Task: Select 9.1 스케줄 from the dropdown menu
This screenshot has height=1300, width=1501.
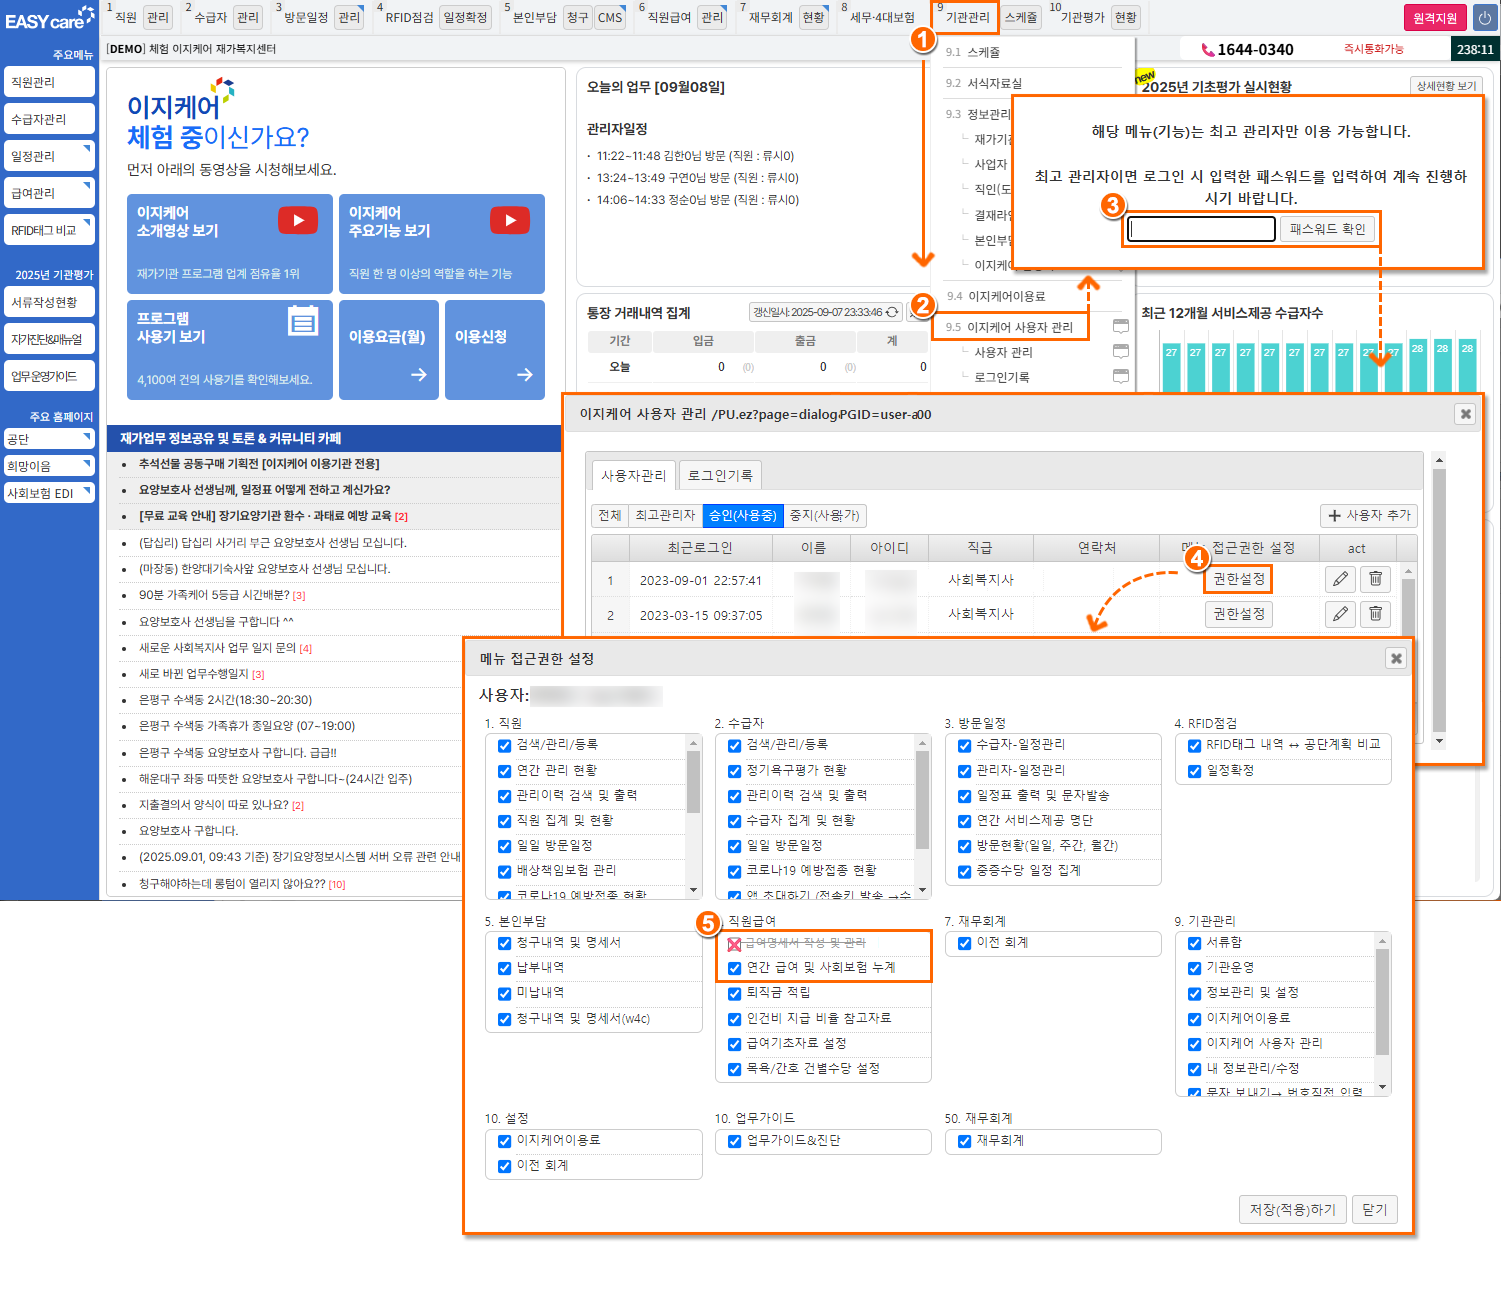Action: coord(973,52)
